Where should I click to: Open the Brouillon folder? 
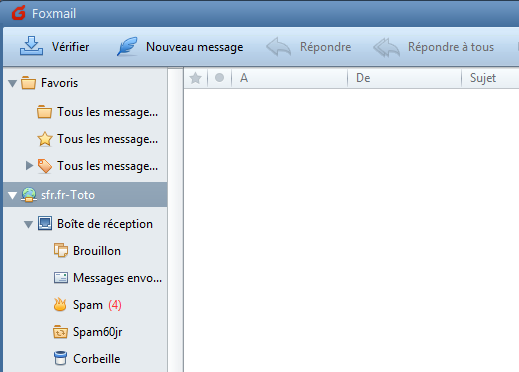click(x=97, y=251)
